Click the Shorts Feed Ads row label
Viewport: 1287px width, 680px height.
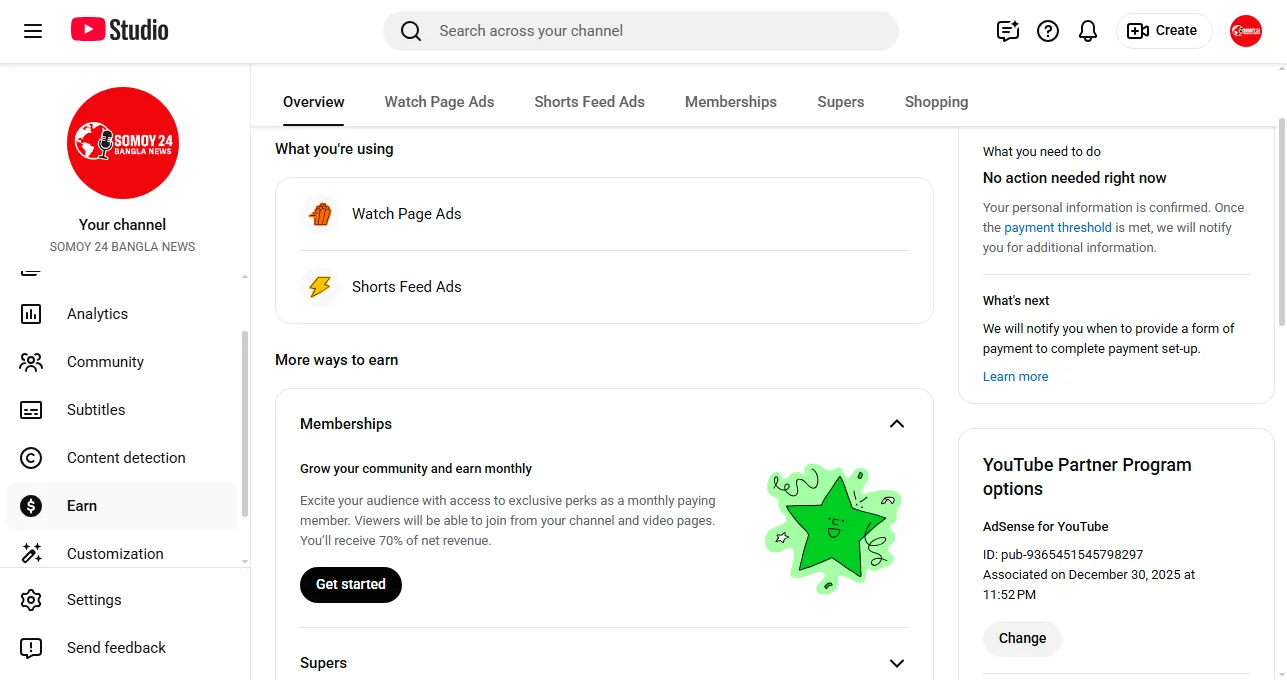point(407,287)
